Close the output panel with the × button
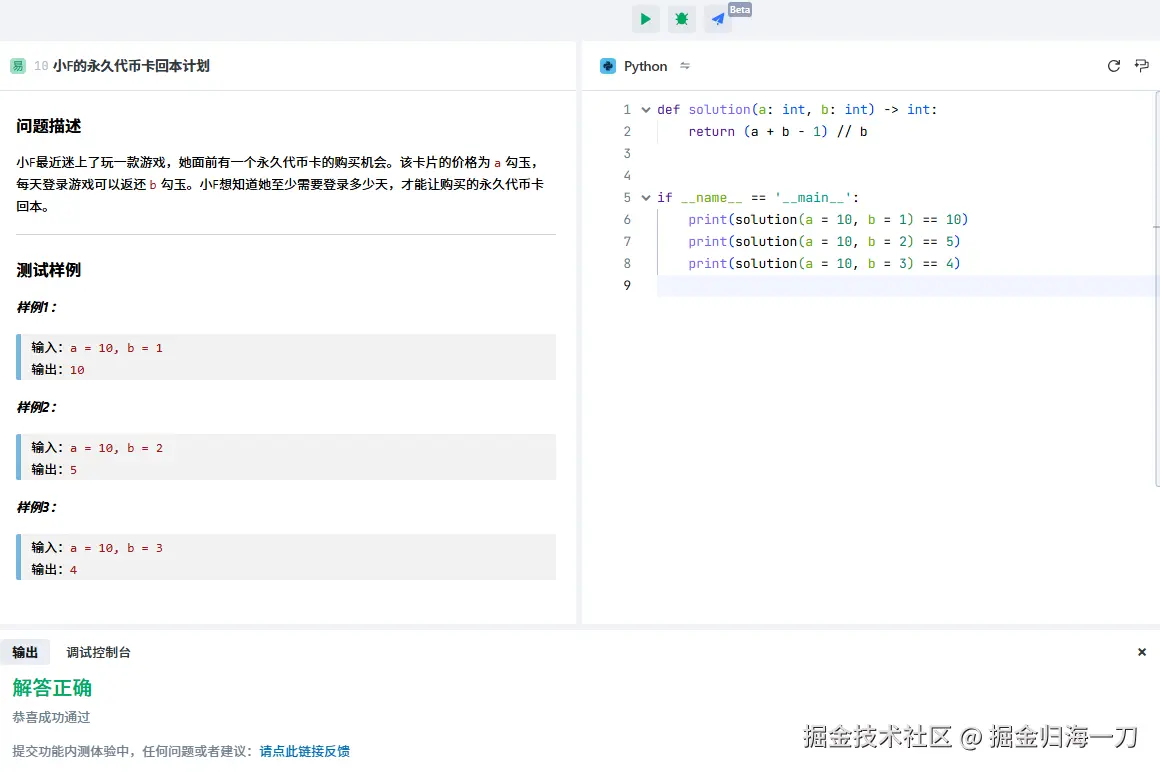The width and height of the screenshot is (1160, 772). coord(1141,652)
